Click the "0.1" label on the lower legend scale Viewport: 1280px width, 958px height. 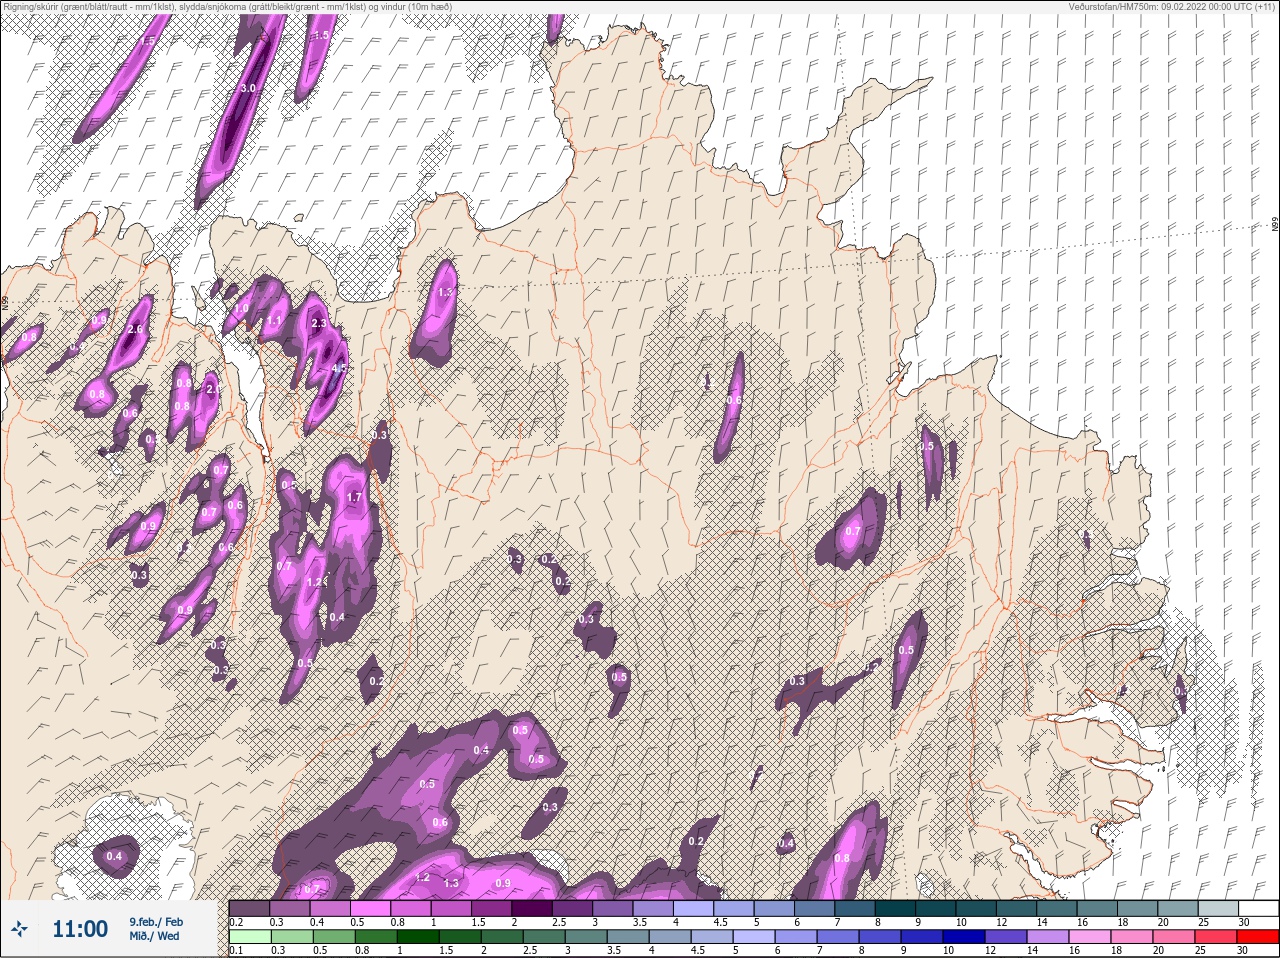[x=235, y=950]
